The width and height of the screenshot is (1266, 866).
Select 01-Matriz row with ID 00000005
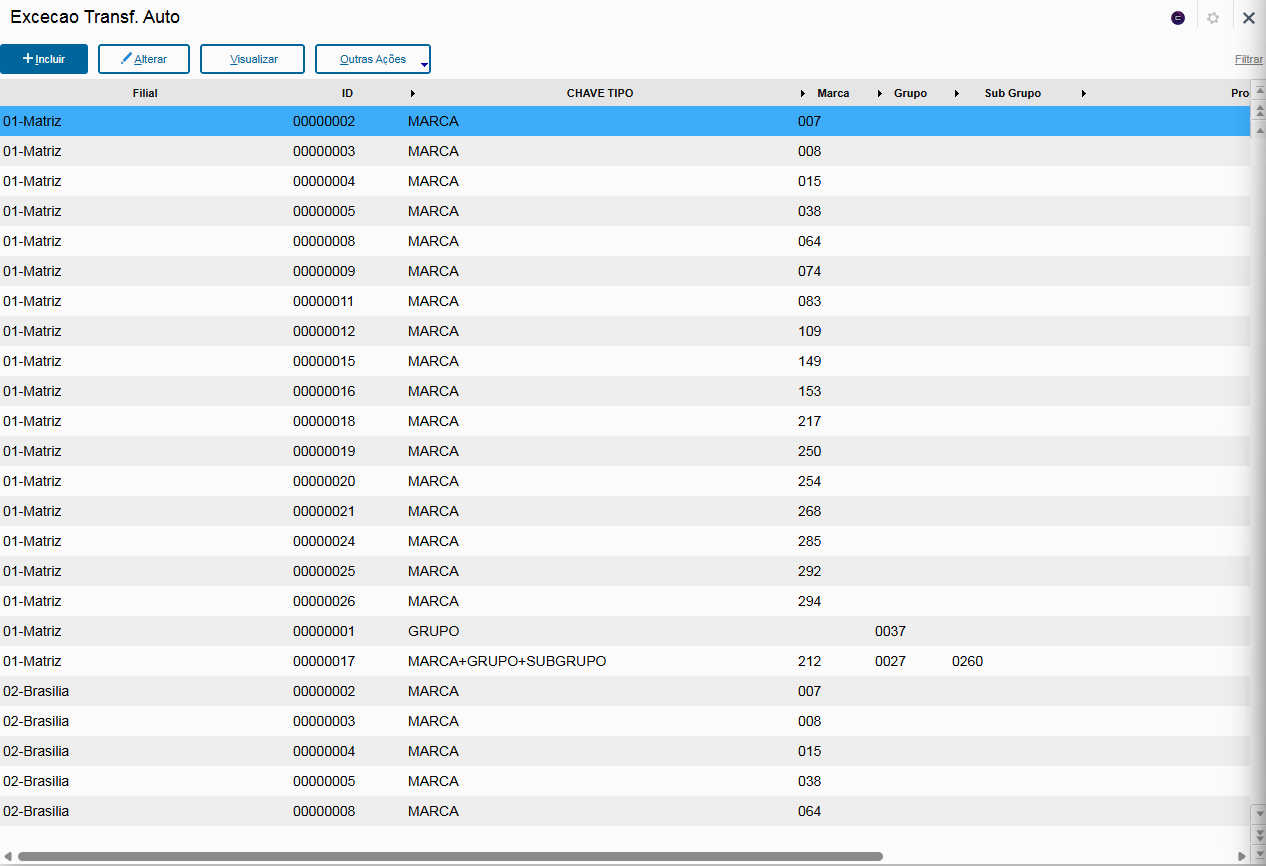625,211
